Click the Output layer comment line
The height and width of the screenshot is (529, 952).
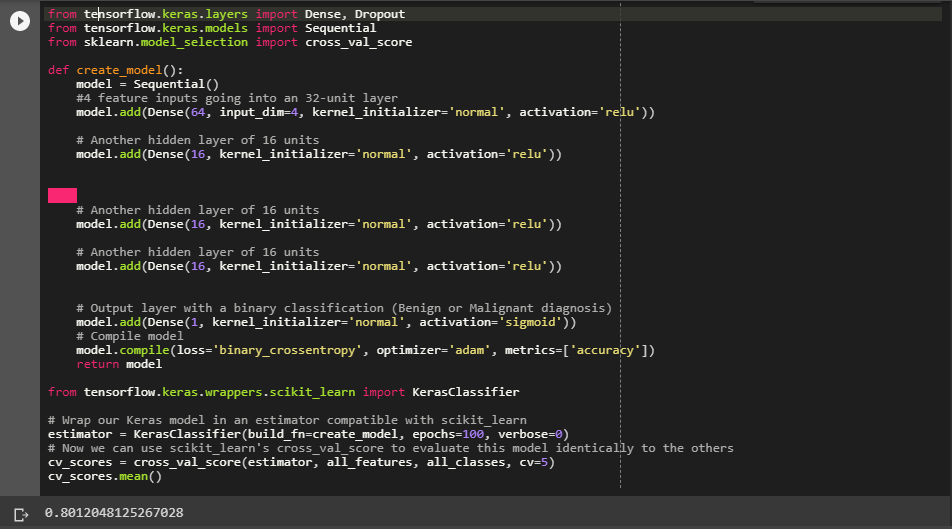pos(344,308)
